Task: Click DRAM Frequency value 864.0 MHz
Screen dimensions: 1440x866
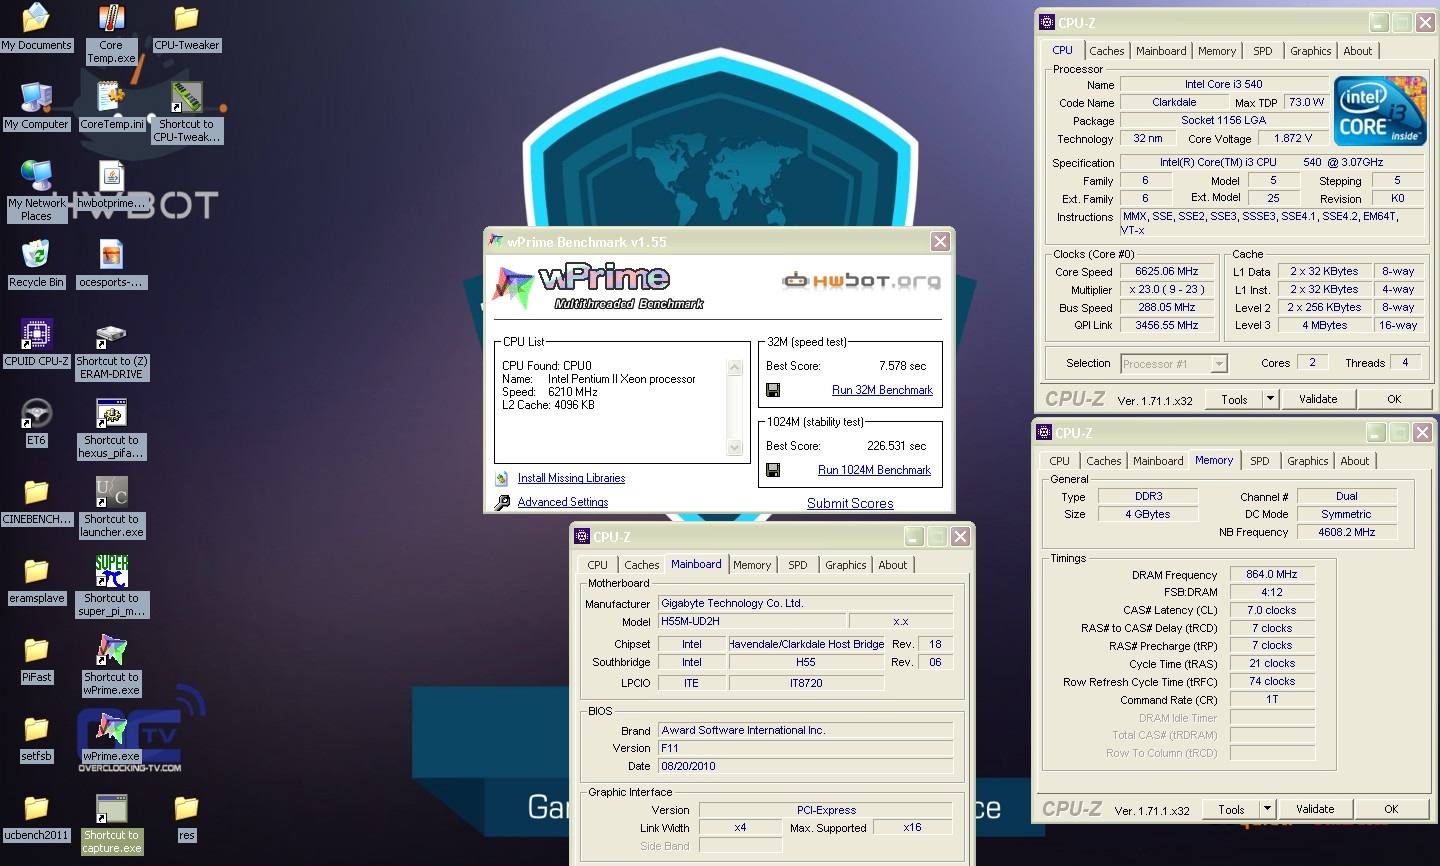Action: click(1271, 574)
